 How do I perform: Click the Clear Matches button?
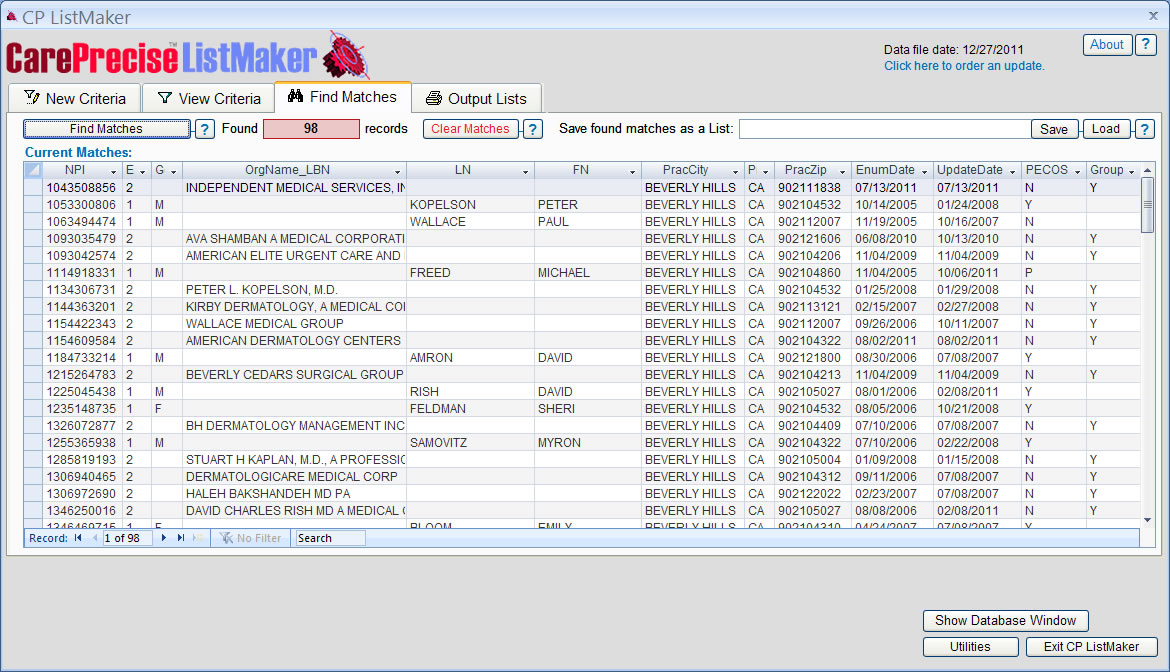(x=470, y=129)
